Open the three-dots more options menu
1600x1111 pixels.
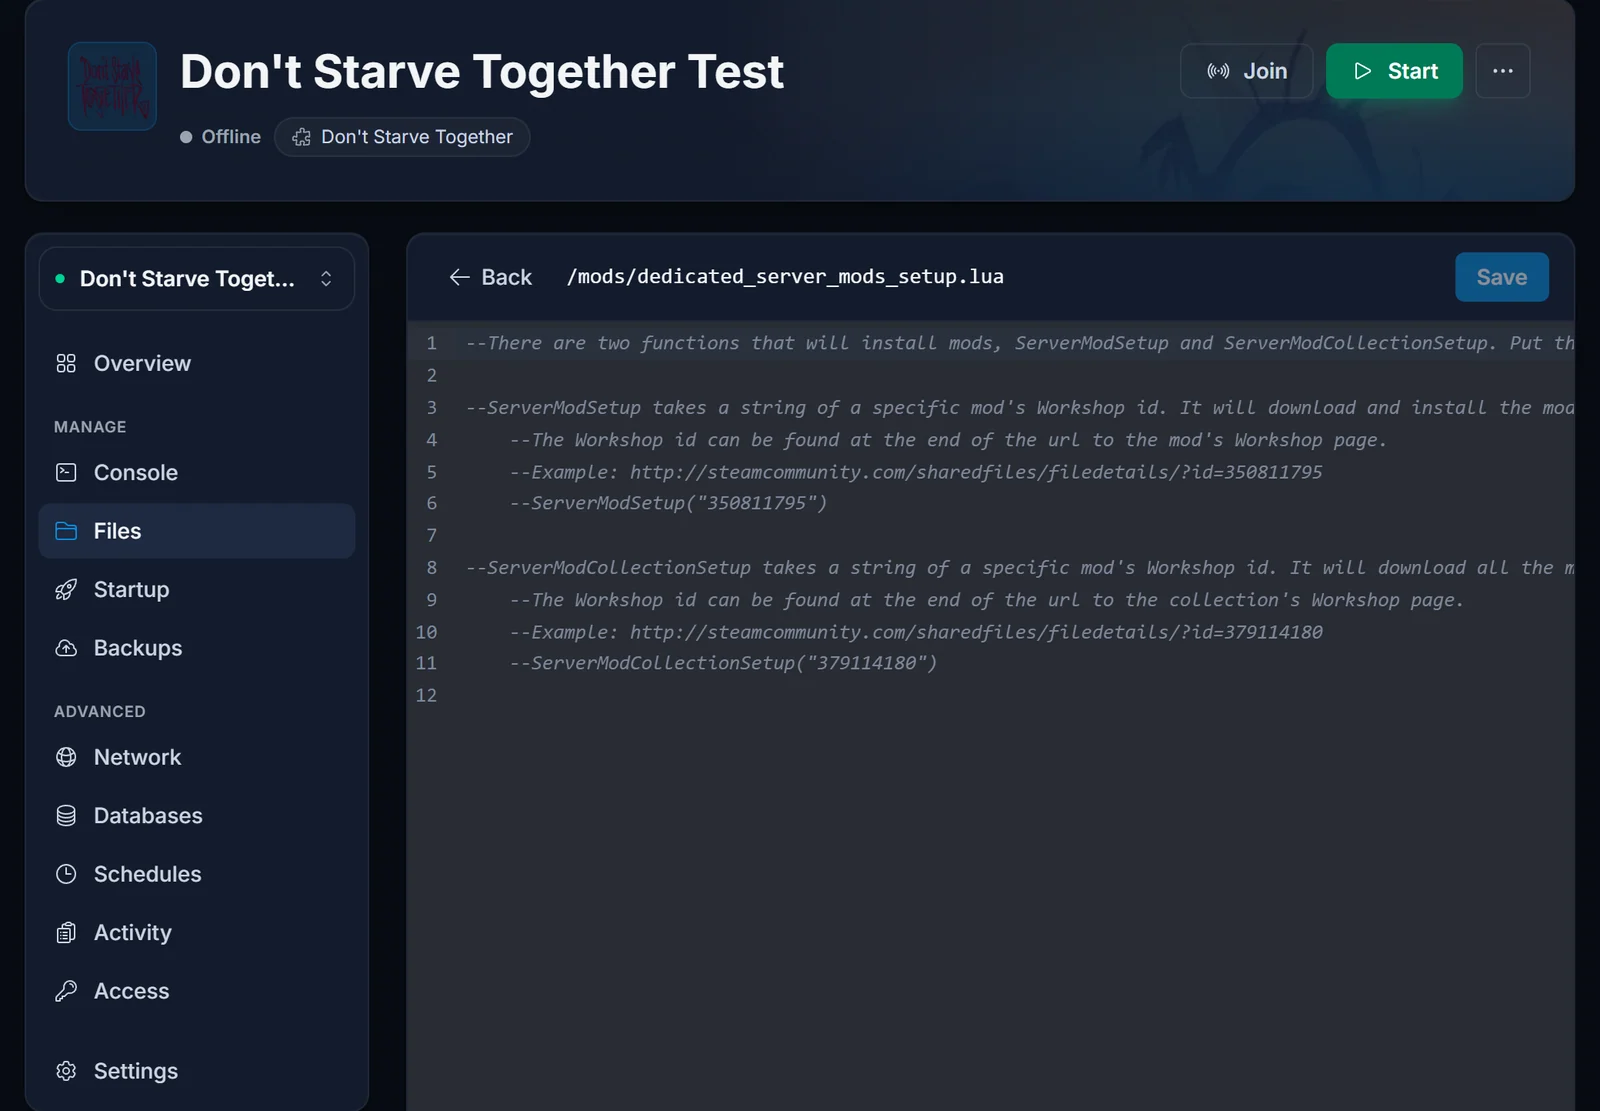[x=1503, y=71]
